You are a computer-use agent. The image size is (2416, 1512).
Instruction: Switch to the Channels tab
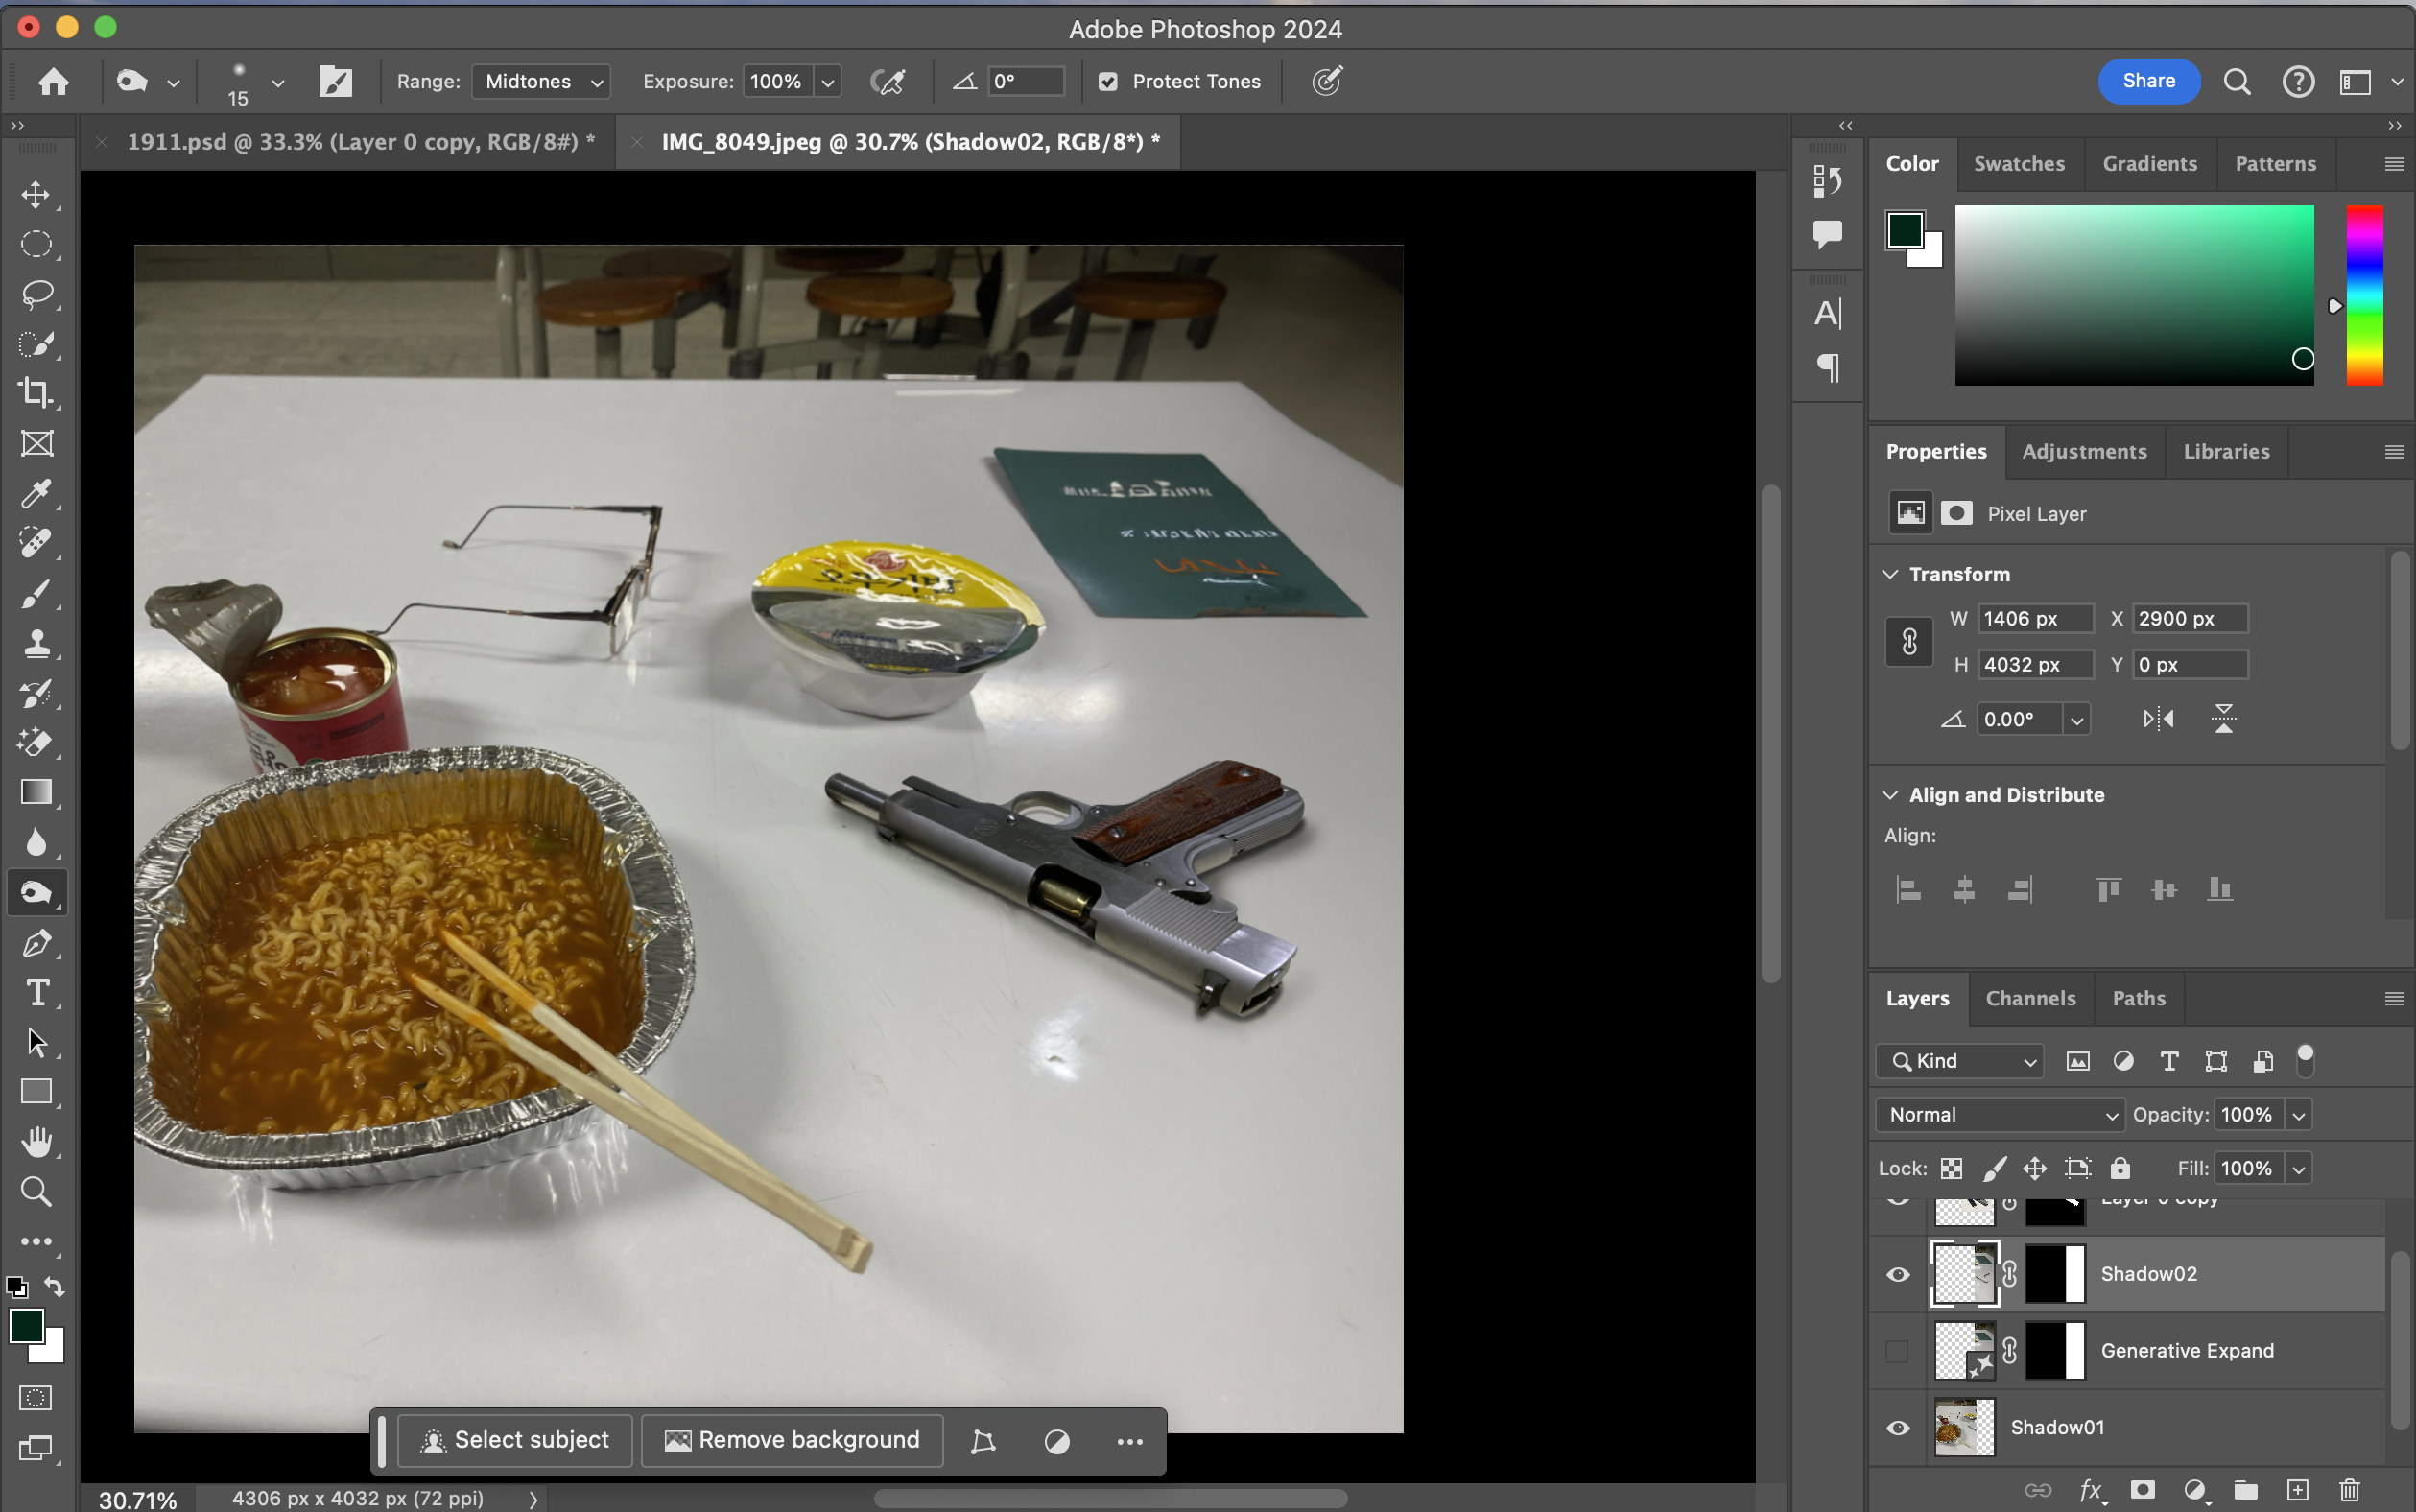2030,998
